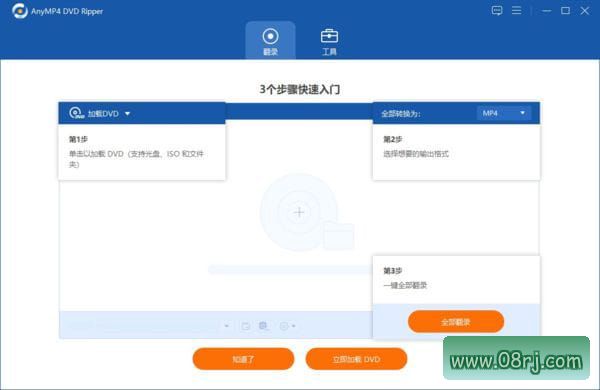This screenshot has height=390, width=600.
Task: Switch to the 翻录 (Ripper) tab
Action: [x=271, y=41]
